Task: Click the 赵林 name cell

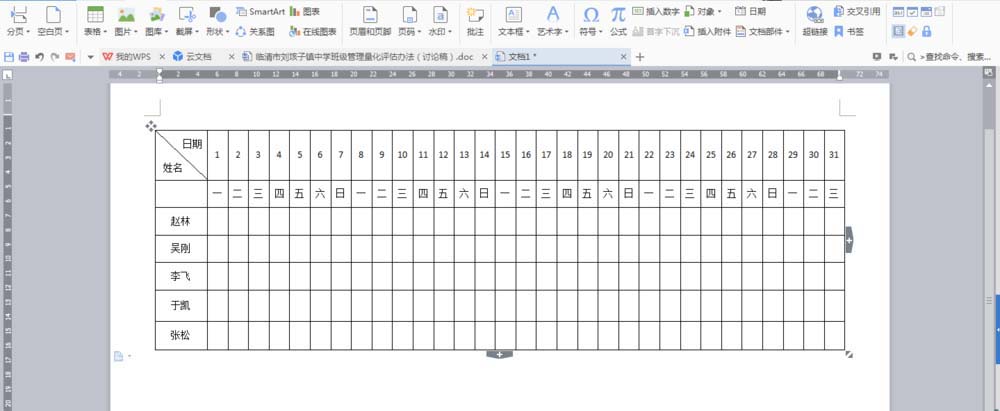Action: (x=181, y=221)
